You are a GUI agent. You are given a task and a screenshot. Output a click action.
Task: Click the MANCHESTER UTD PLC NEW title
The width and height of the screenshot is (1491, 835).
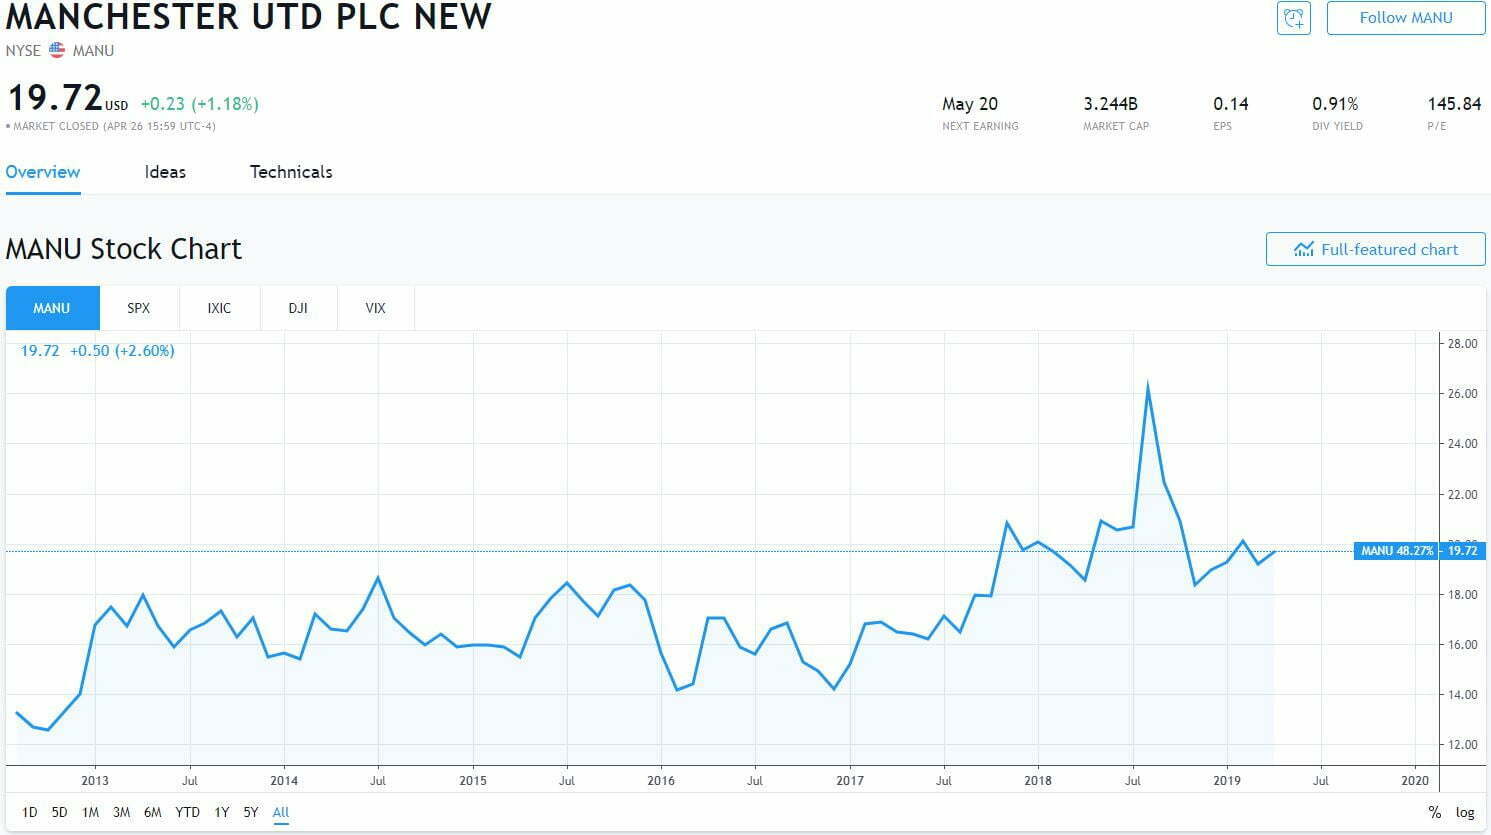click(x=249, y=17)
